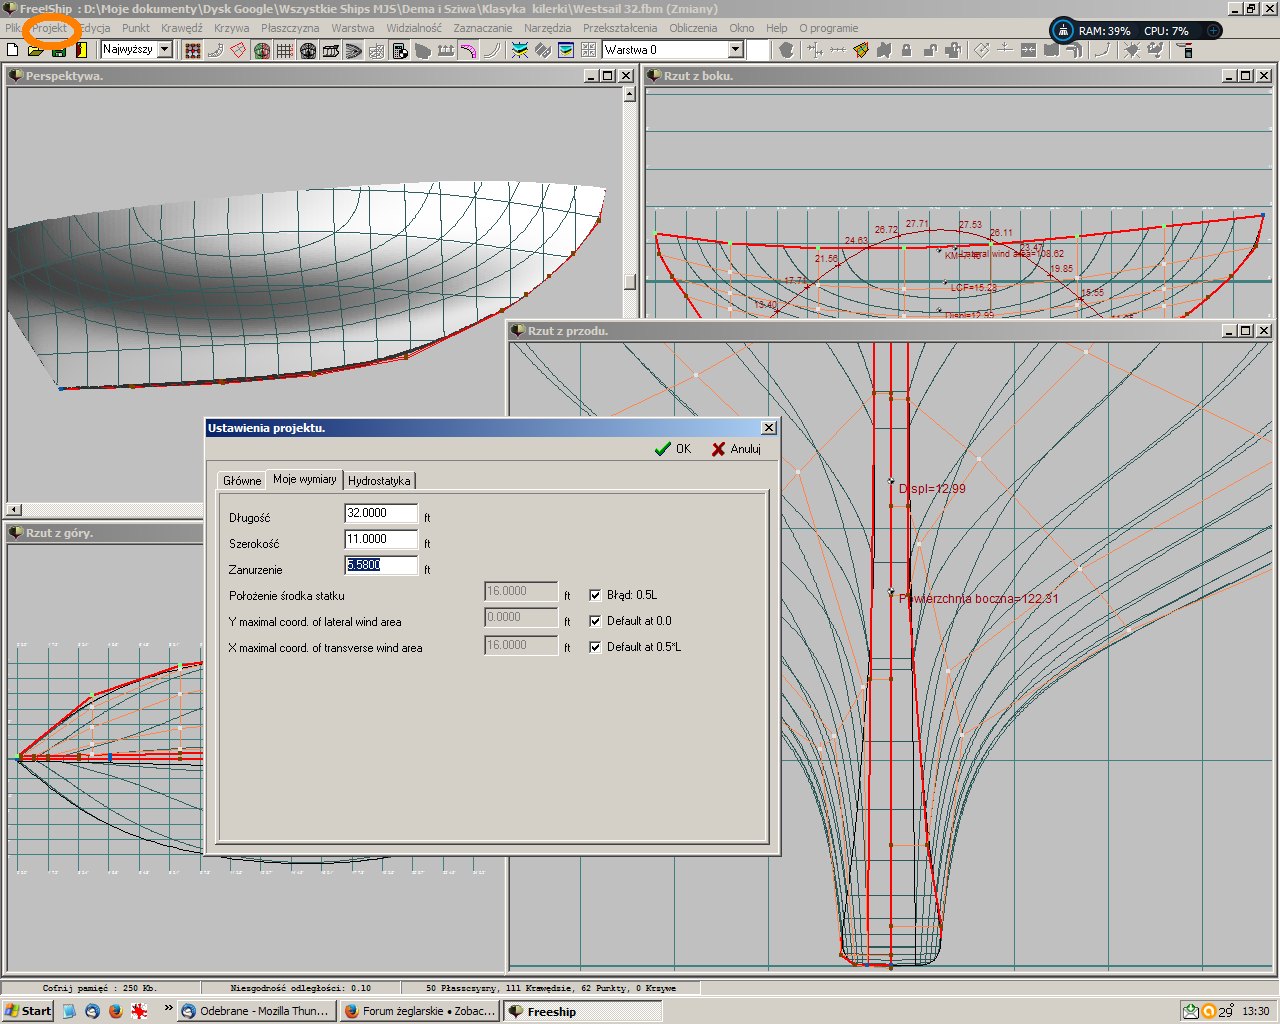This screenshot has height=1024, width=1280.
Task: Uncheck the 'Błąd: 0.5L' checkbox
Action: (595, 595)
